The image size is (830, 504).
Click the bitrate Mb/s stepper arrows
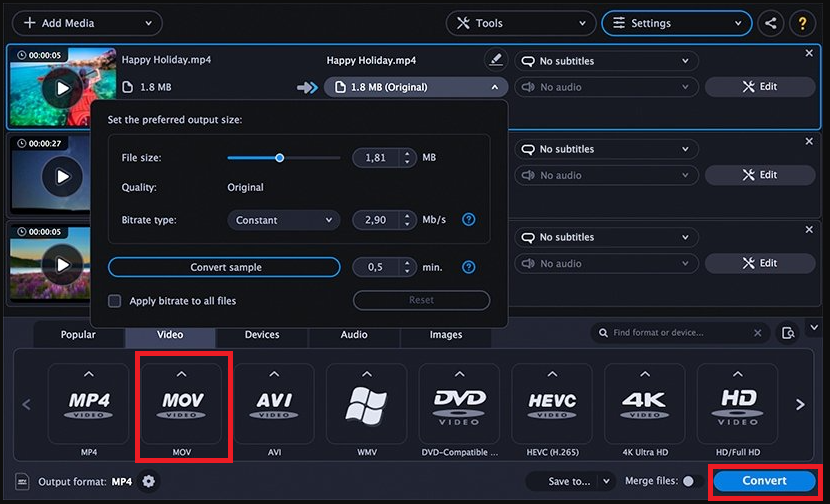407,220
